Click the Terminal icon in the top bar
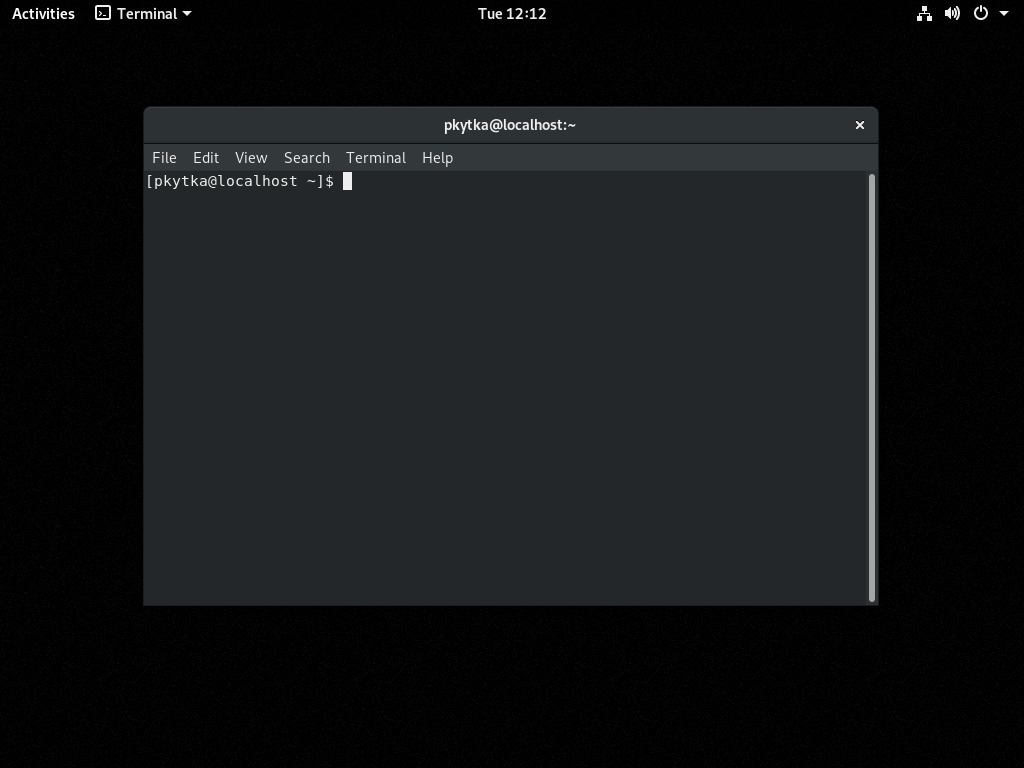The width and height of the screenshot is (1024, 768). 103,13
